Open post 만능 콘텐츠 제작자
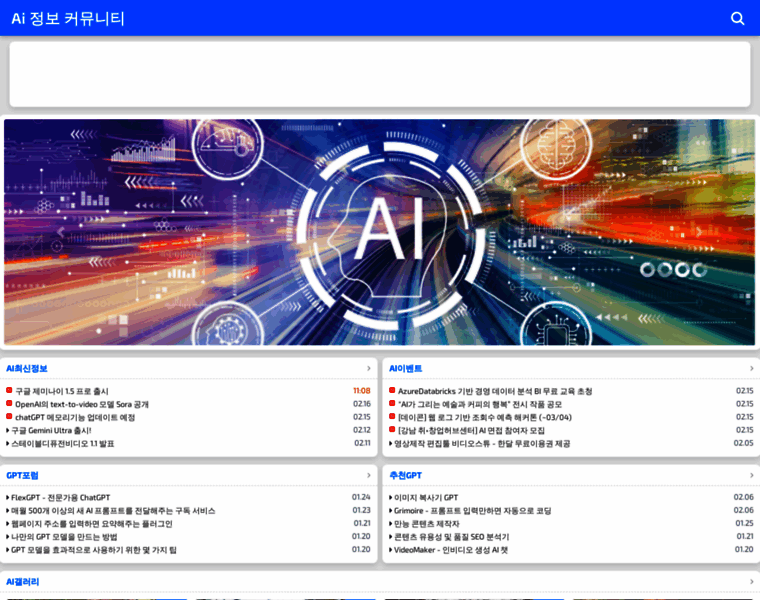 [427, 524]
